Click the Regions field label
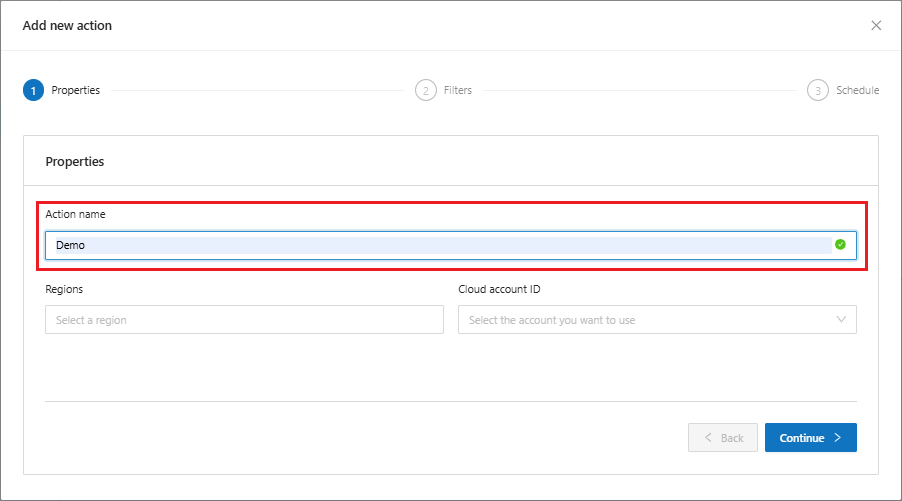Image resolution: width=902 pixels, height=501 pixels. pos(64,289)
